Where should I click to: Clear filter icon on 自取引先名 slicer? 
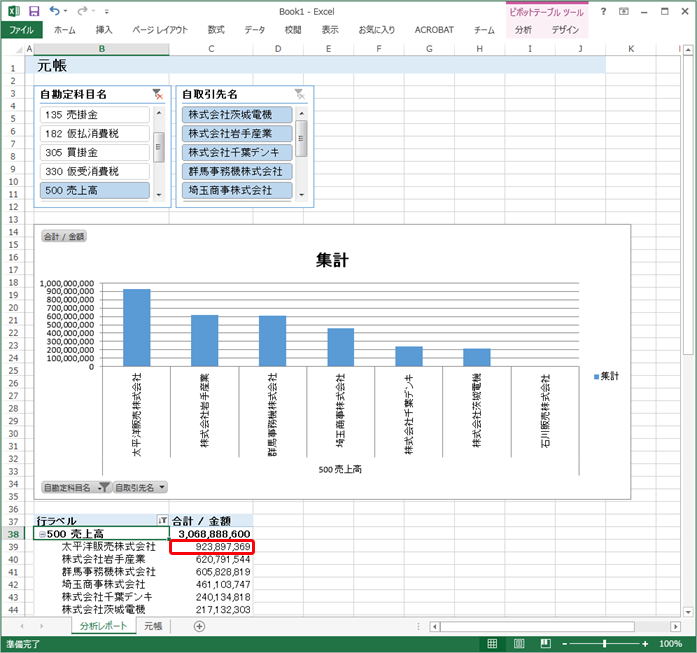[300, 94]
